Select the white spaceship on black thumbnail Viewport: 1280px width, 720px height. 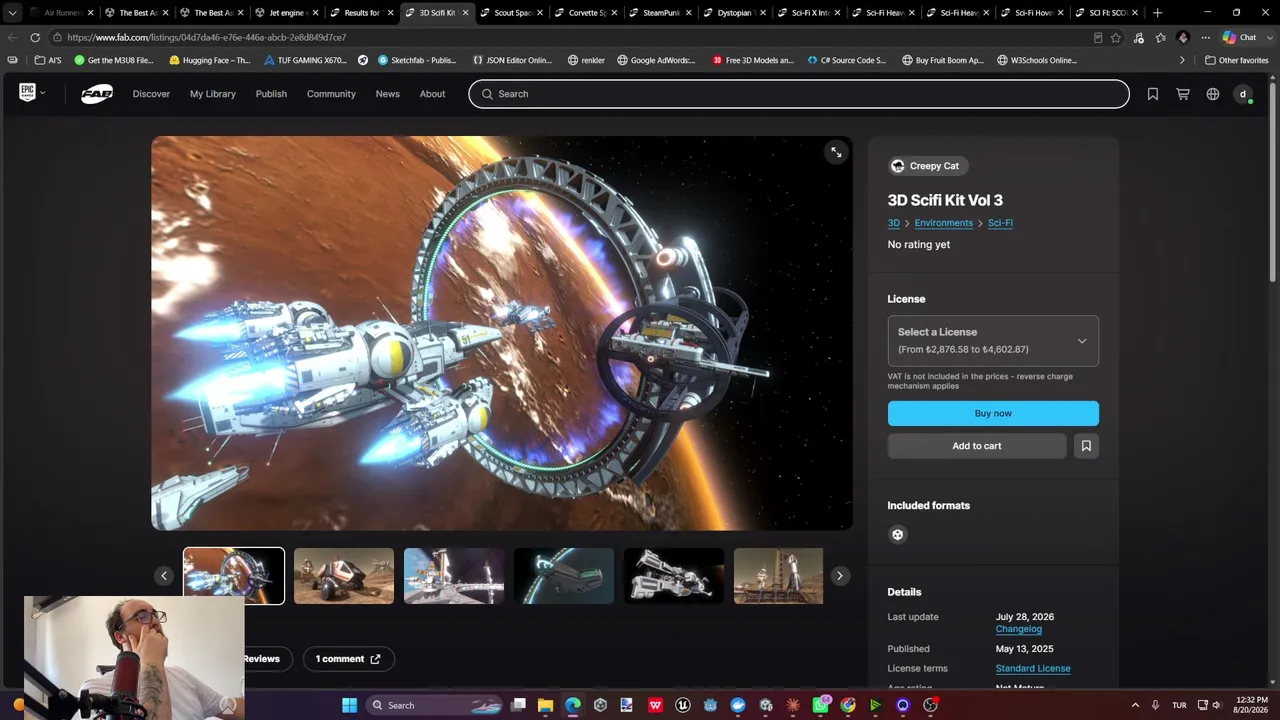(674, 576)
